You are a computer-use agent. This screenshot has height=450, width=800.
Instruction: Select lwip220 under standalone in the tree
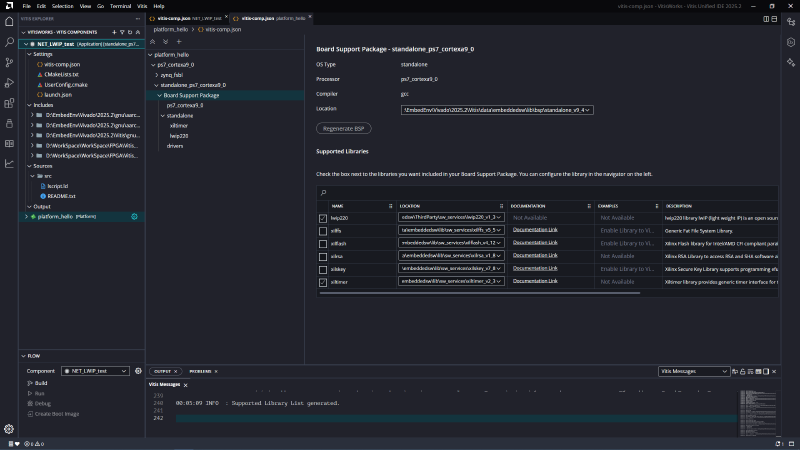coord(179,136)
